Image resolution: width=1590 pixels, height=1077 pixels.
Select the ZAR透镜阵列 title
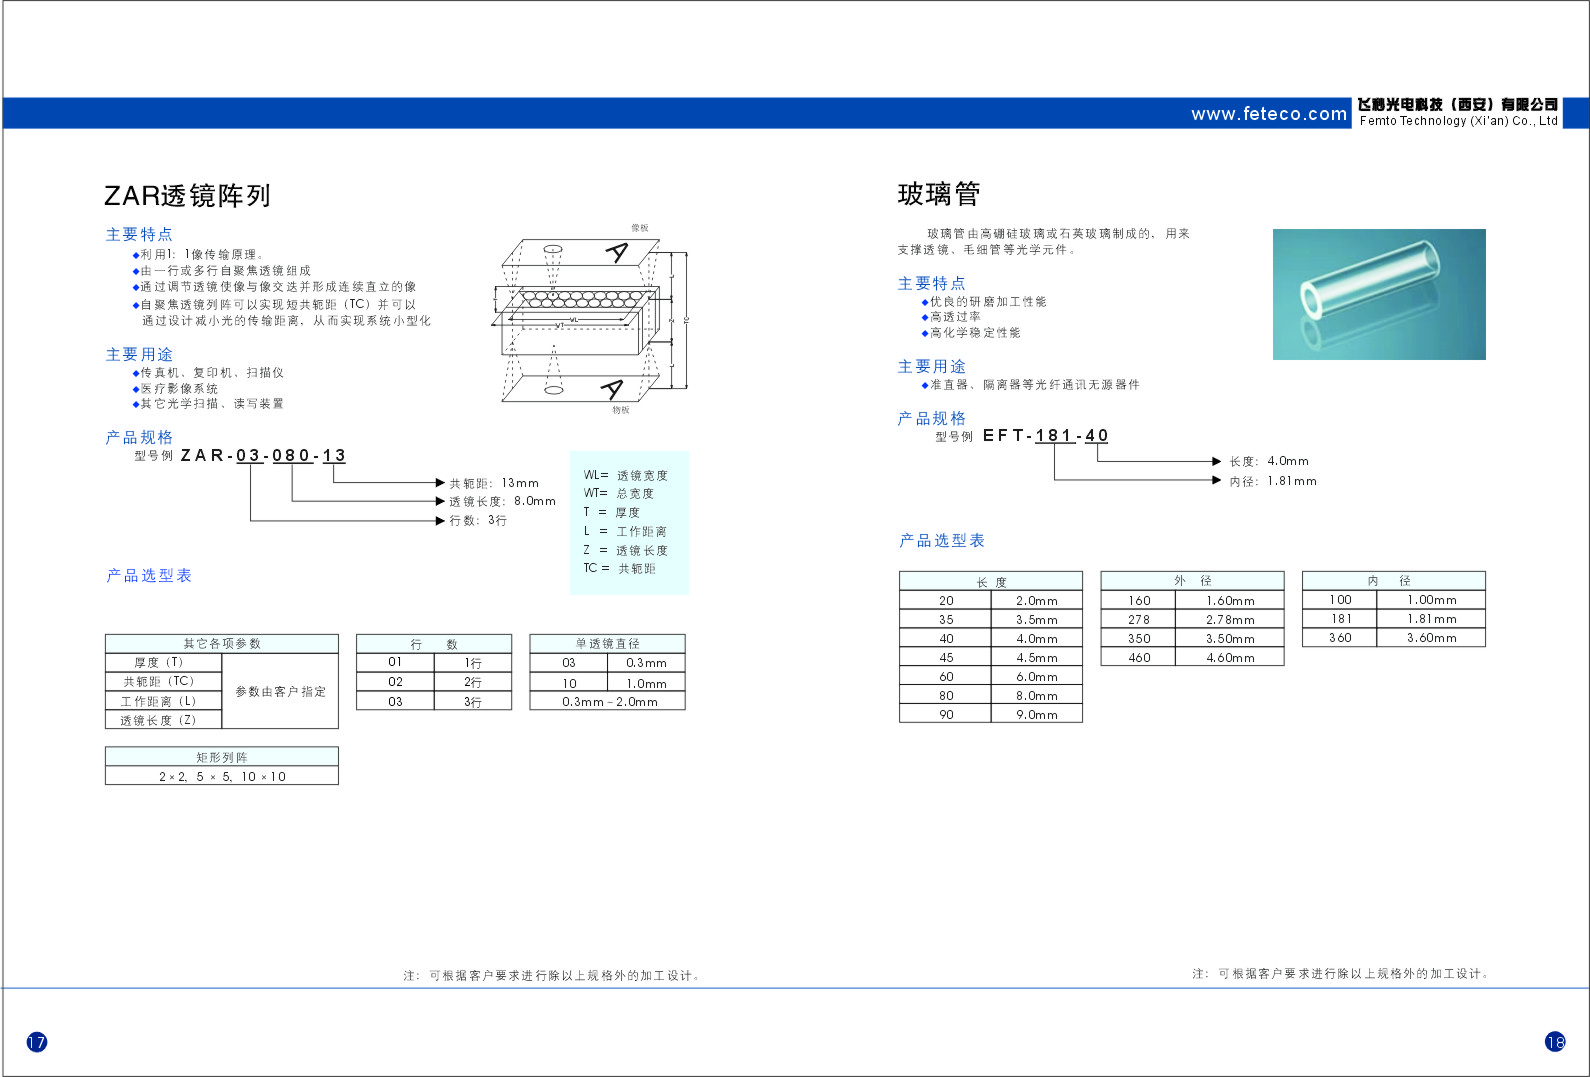[x=187, y=196]
